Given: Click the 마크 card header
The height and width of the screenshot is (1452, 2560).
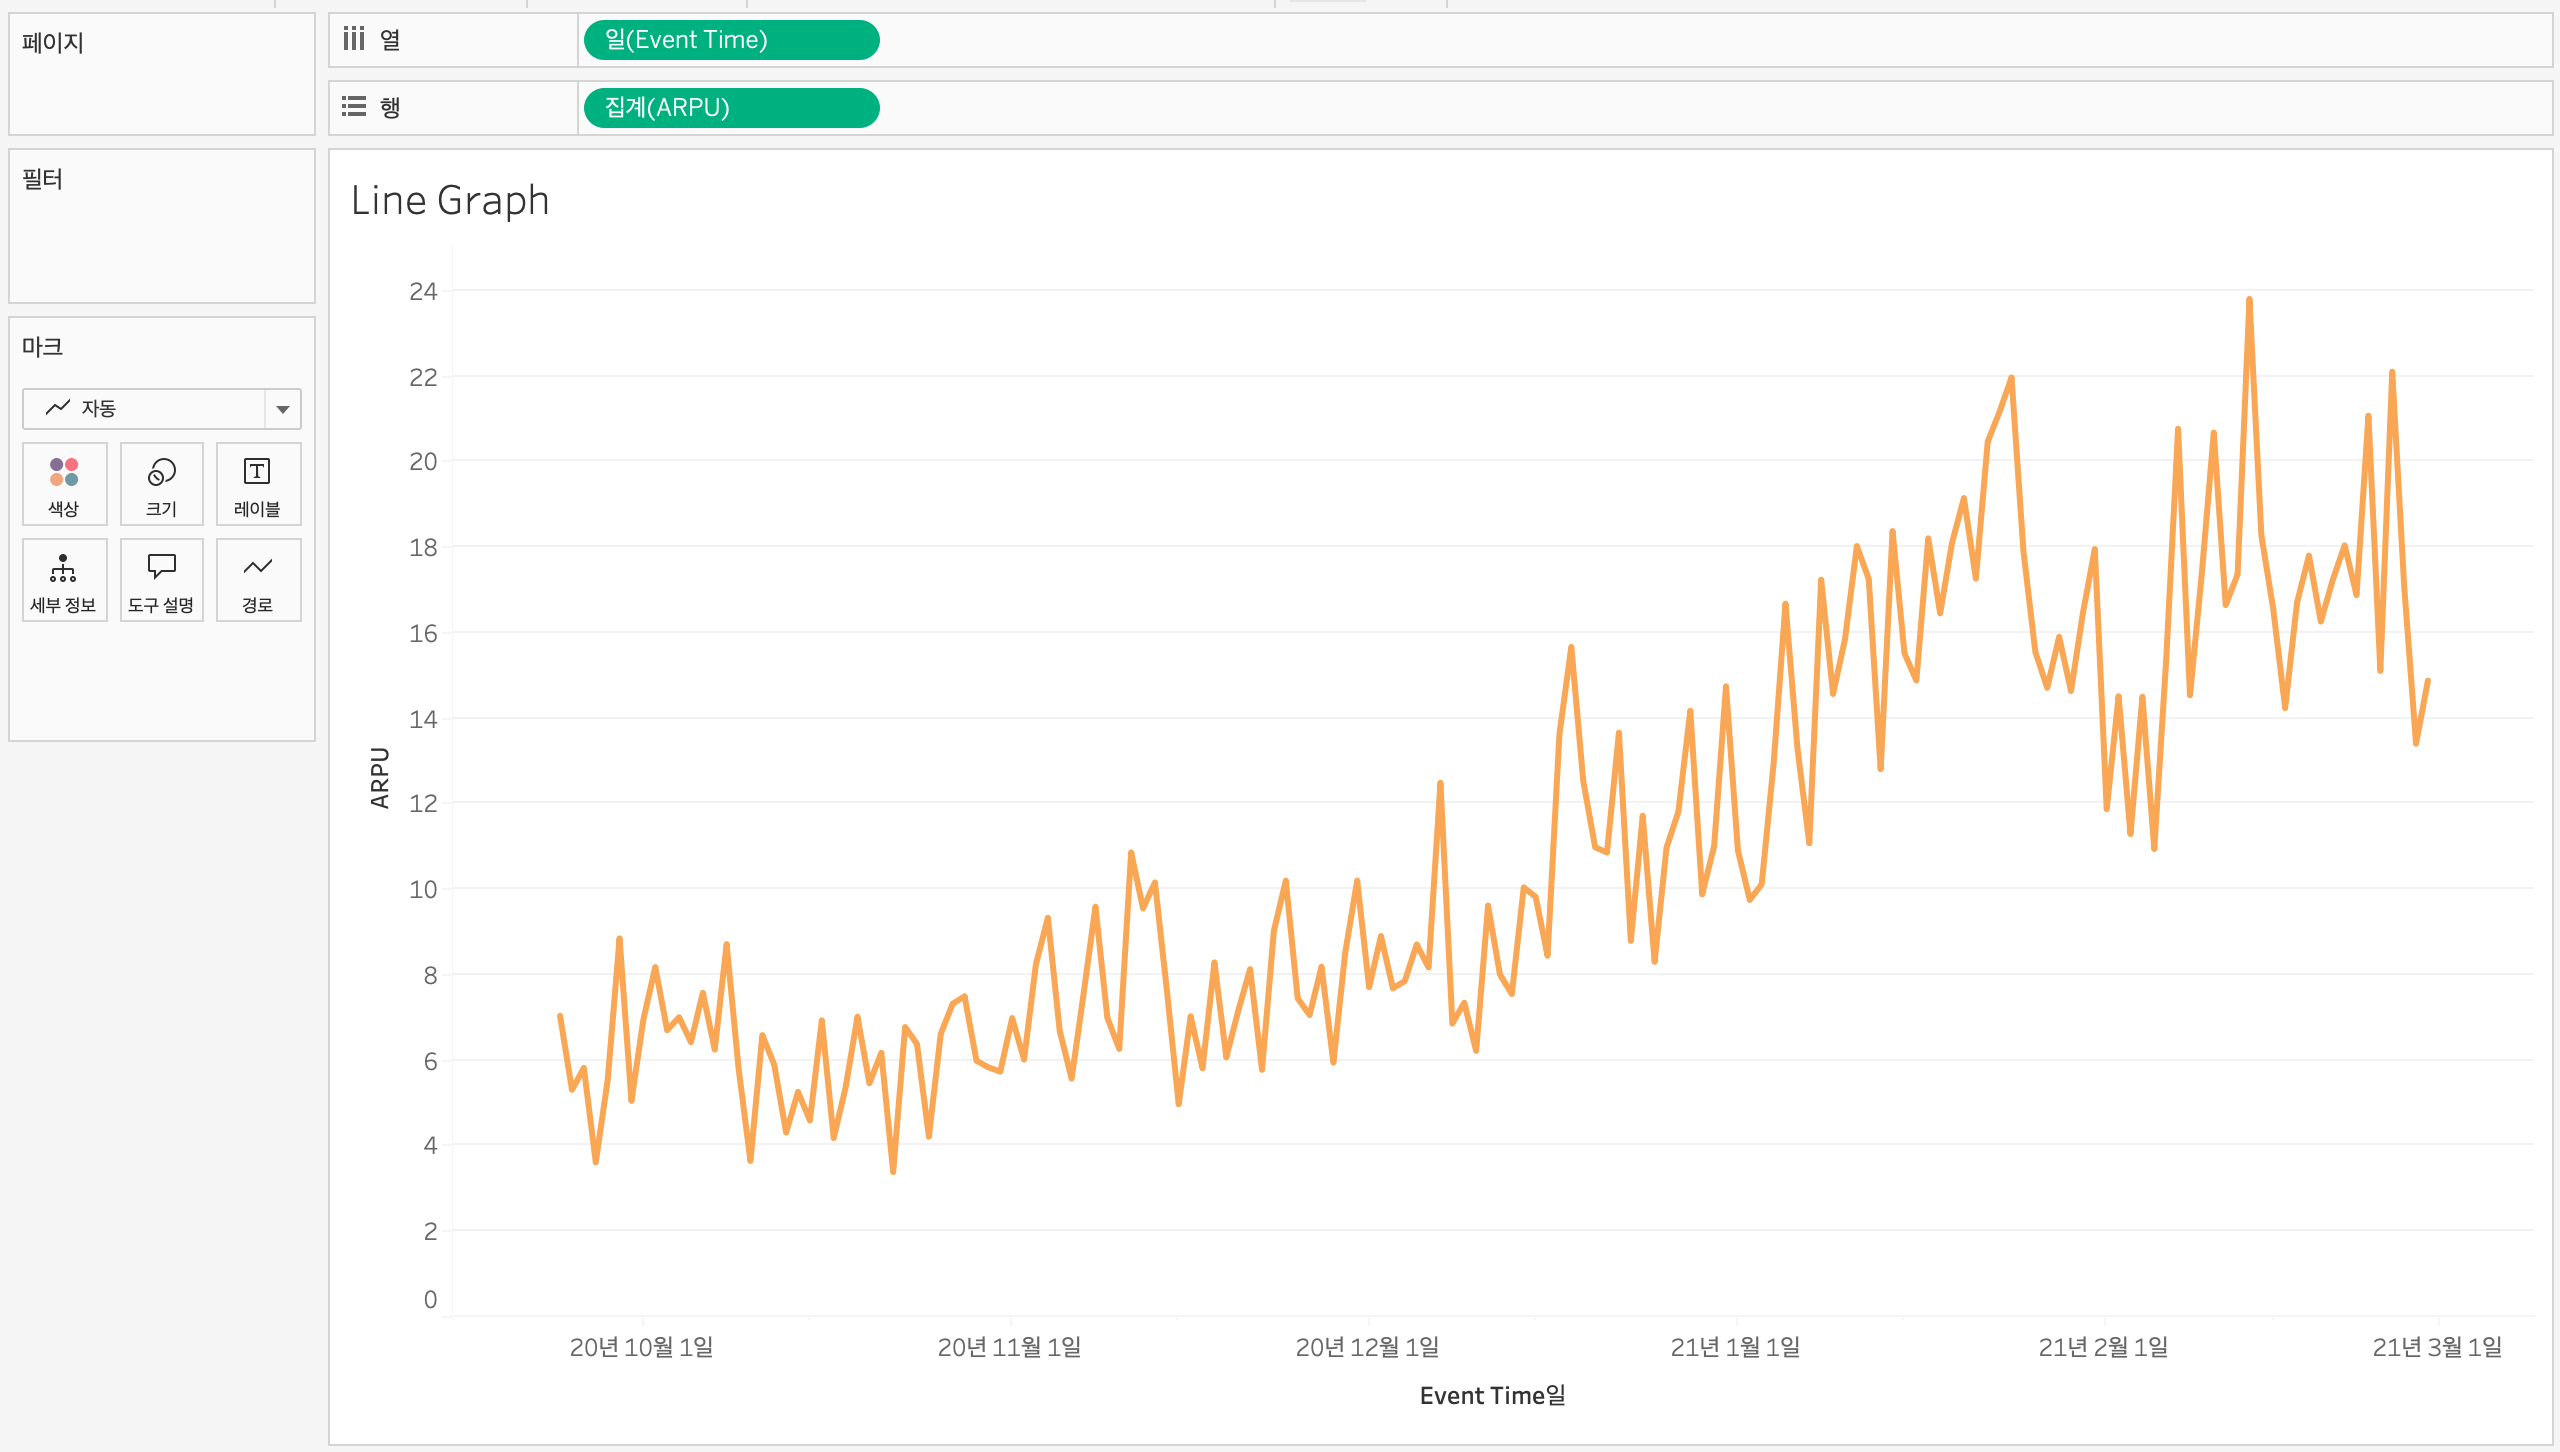Looking at the screenshot, I should click(x=43, y=347).
